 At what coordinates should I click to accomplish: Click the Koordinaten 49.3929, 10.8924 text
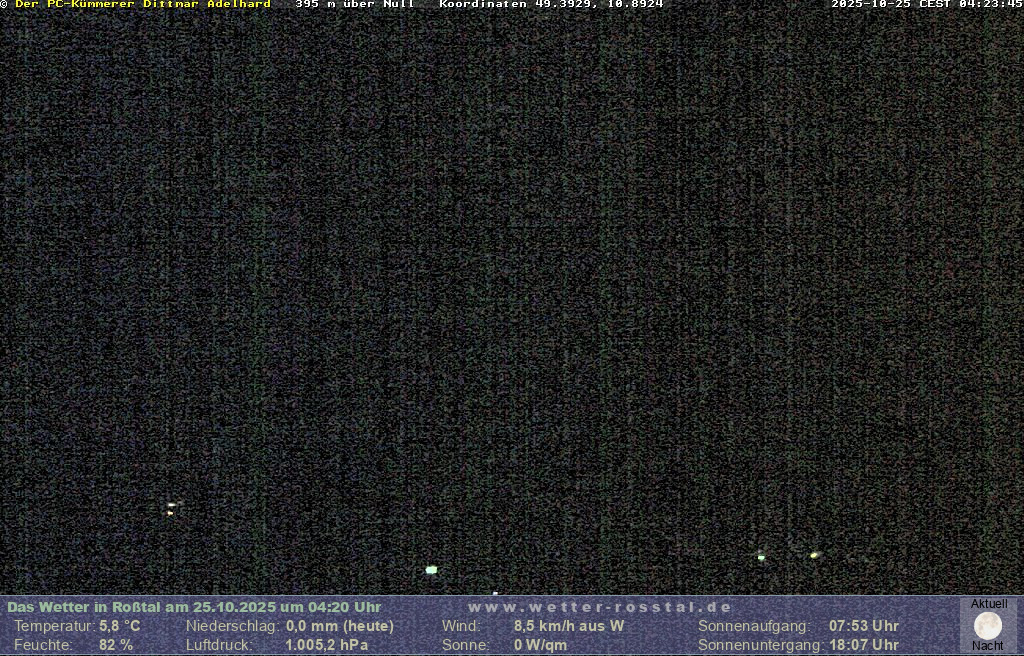click(x=551, y=5)
